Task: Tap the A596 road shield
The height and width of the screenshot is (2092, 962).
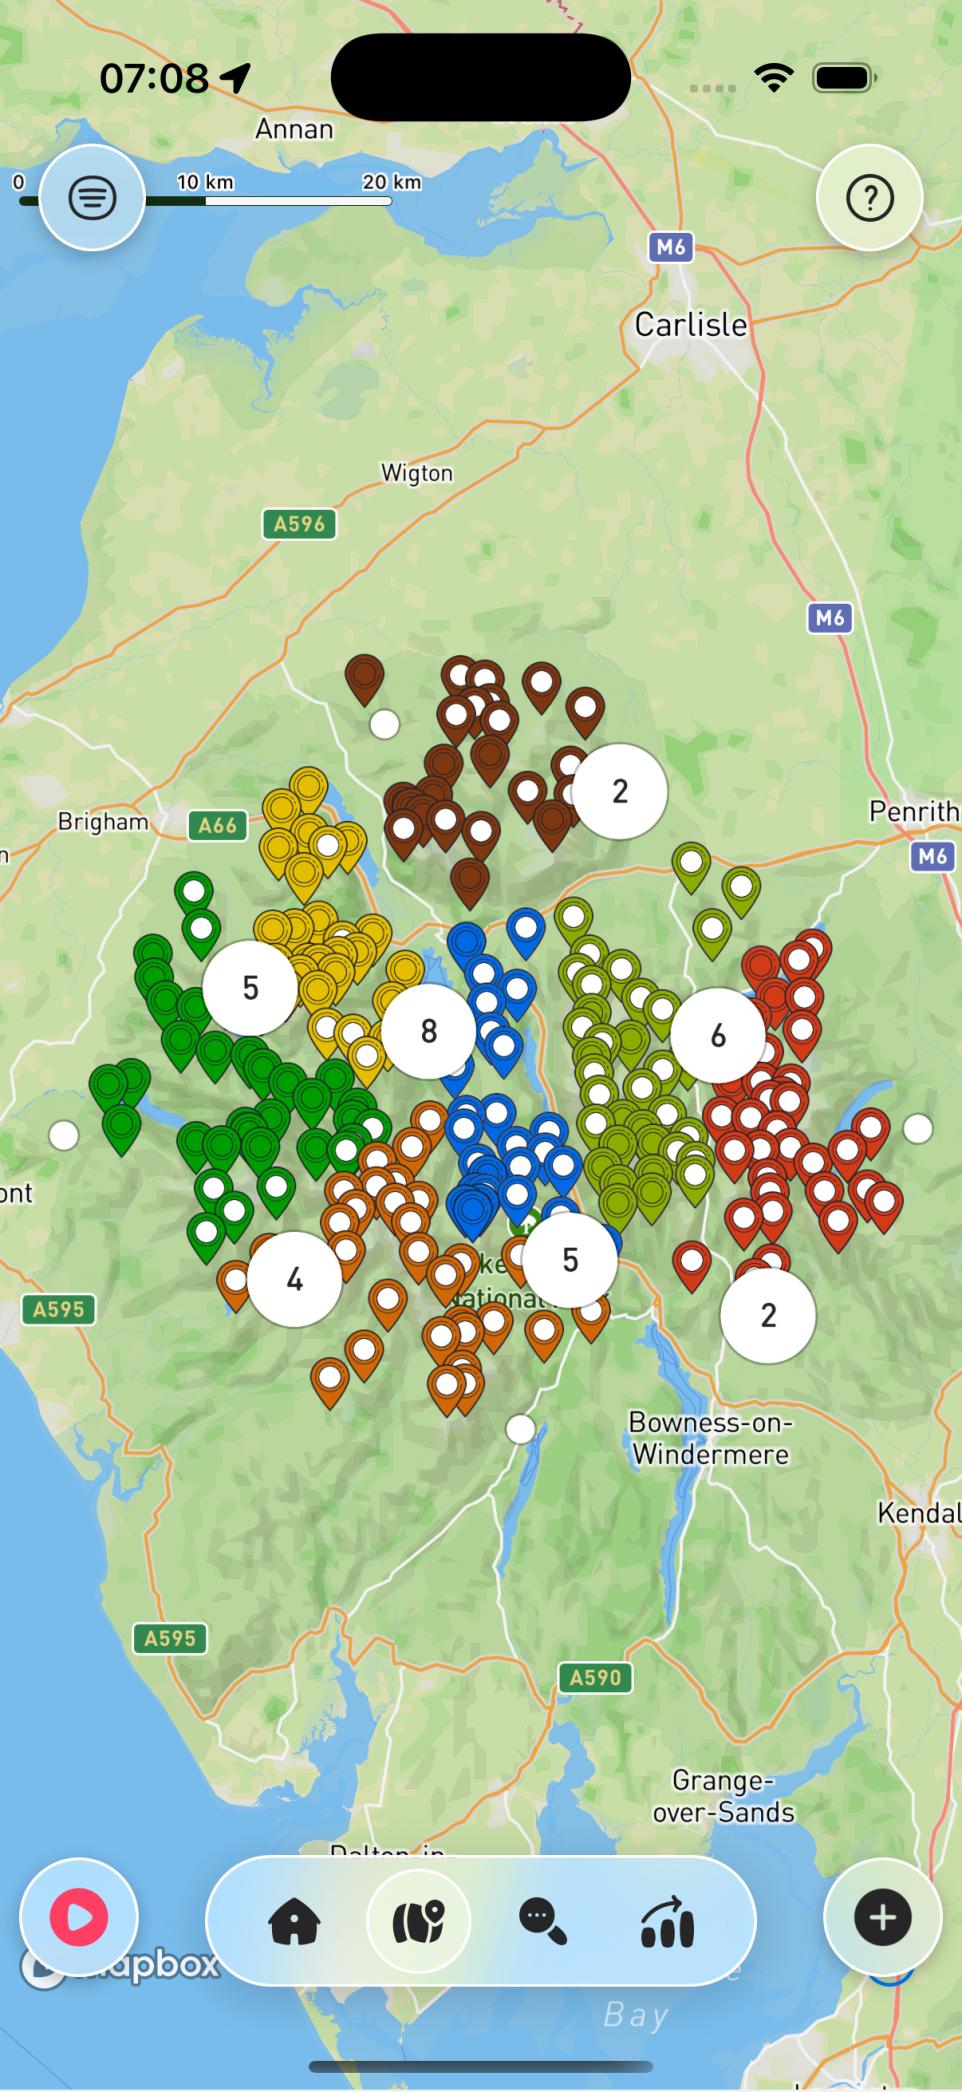Action: pyautogui.click(x=300, y=523)
